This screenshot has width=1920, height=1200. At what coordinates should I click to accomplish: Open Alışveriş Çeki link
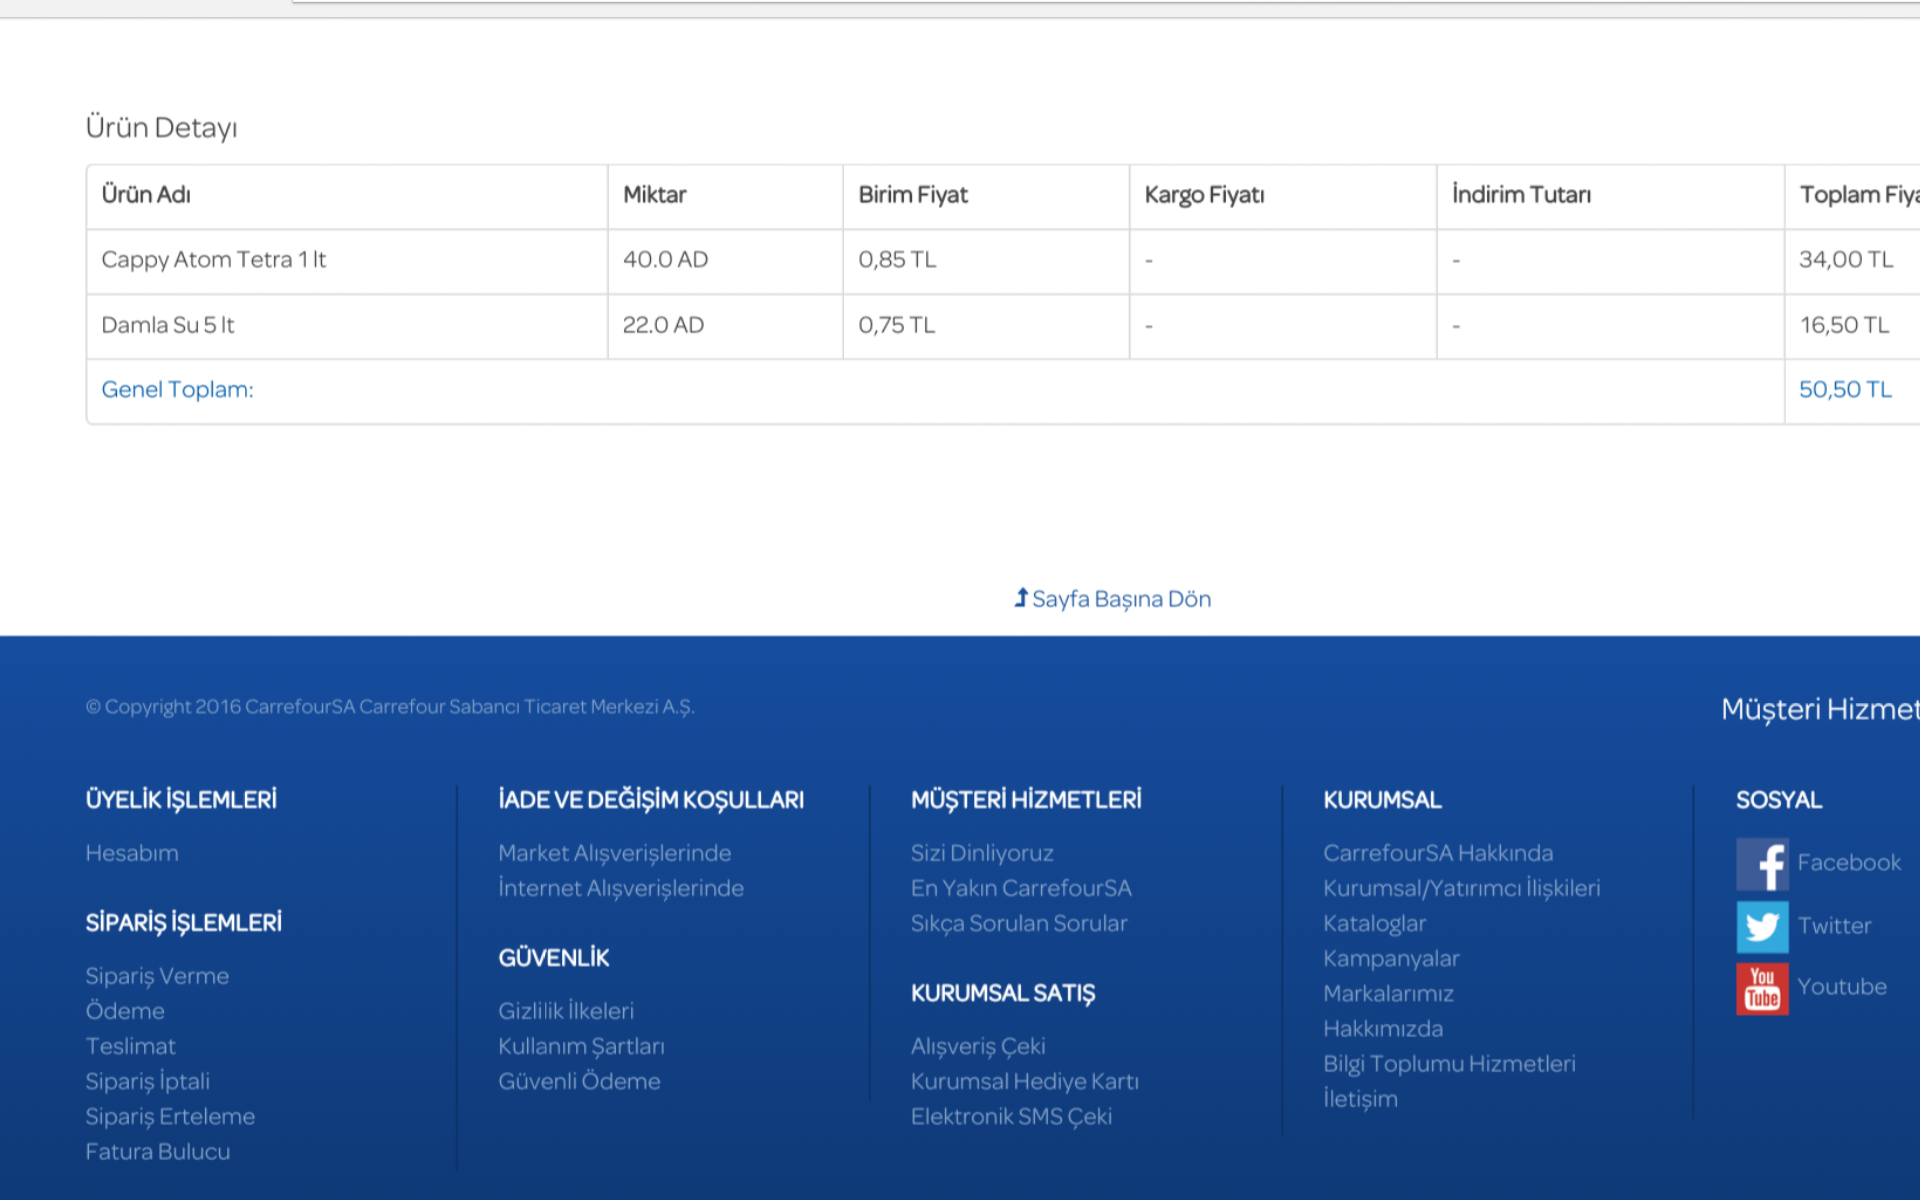(x=978, y=1046)
